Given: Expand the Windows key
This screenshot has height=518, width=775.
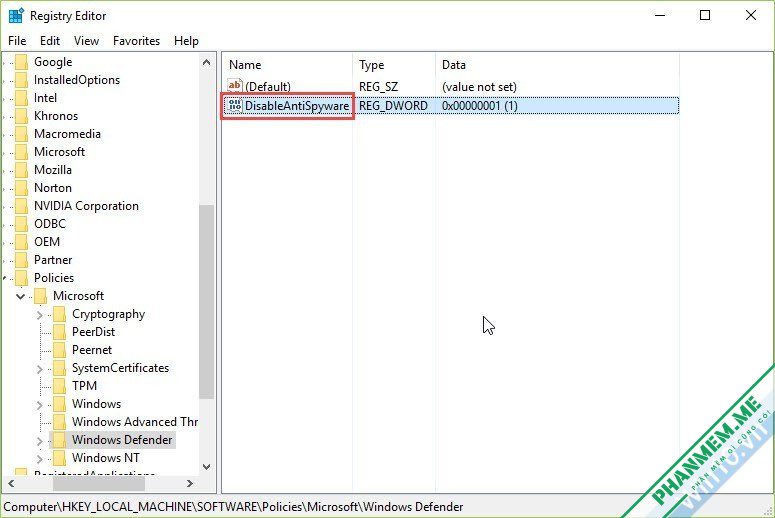Looking at the screenshot, I should point(40,405).
